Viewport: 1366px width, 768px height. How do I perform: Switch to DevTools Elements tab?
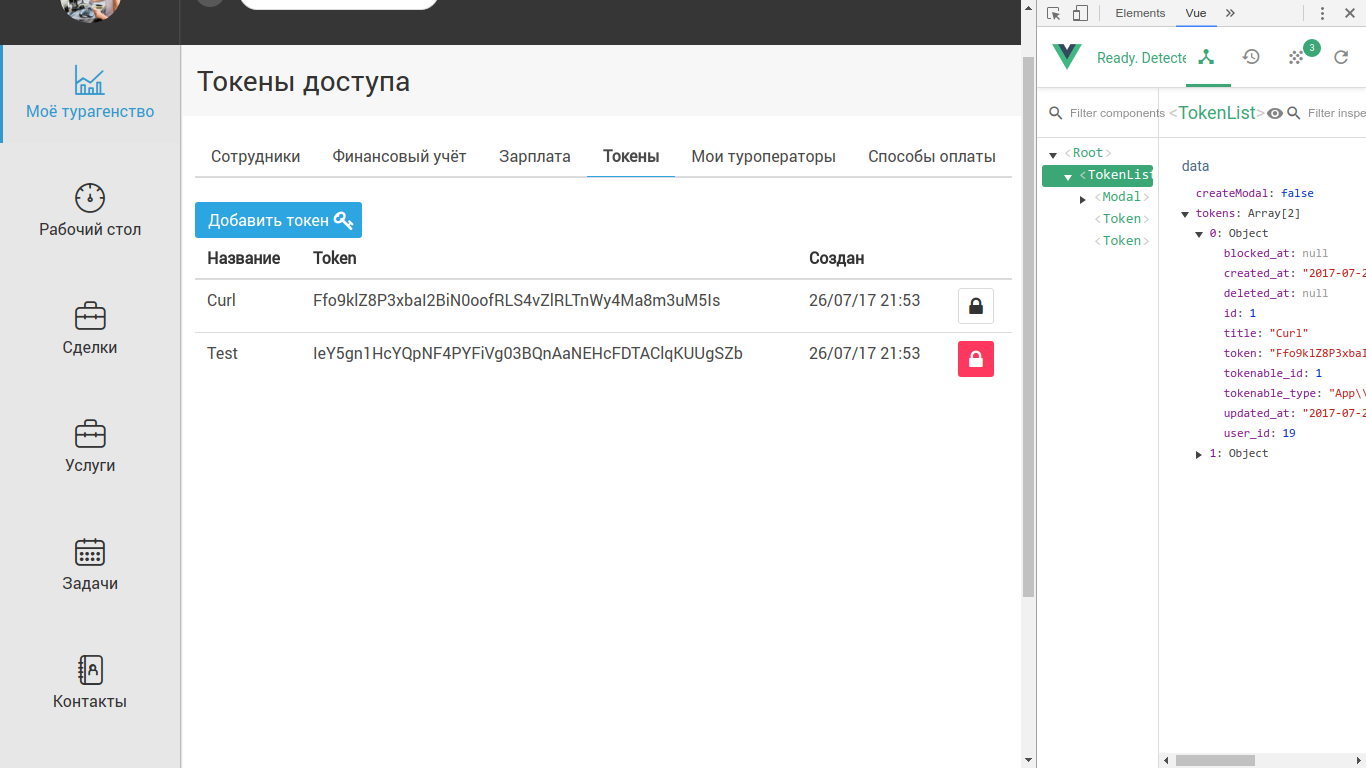point(1140,13)
